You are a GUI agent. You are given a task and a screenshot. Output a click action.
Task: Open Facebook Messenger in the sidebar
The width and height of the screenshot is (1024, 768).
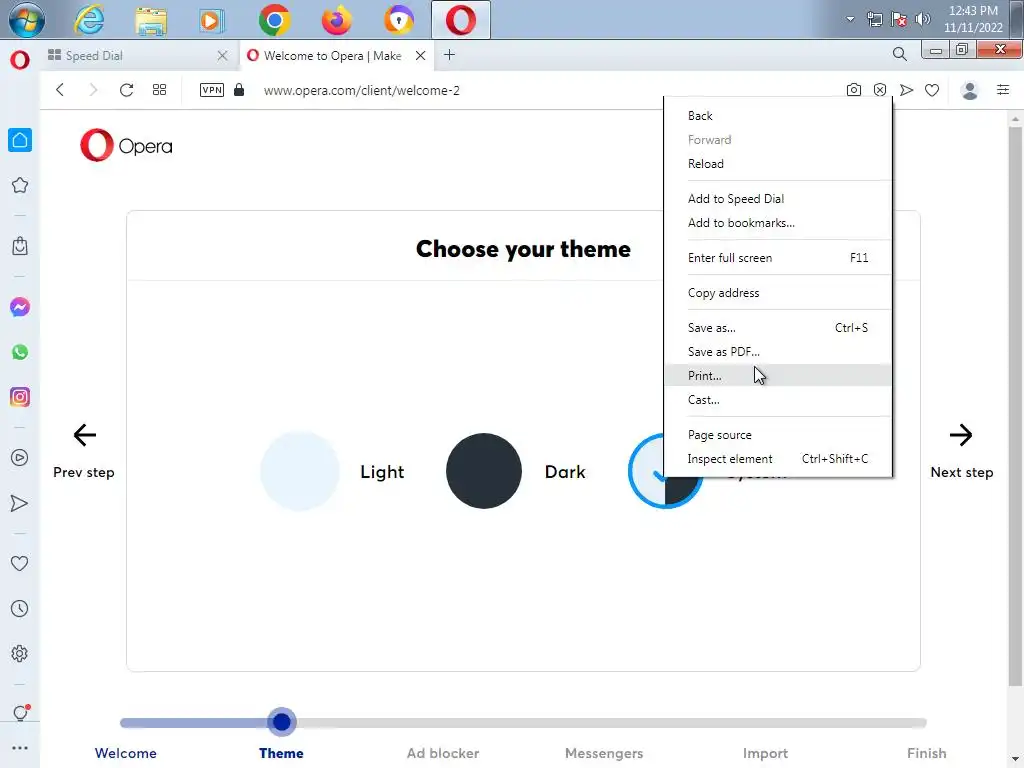pyautogui.click(x=20, y=307)
